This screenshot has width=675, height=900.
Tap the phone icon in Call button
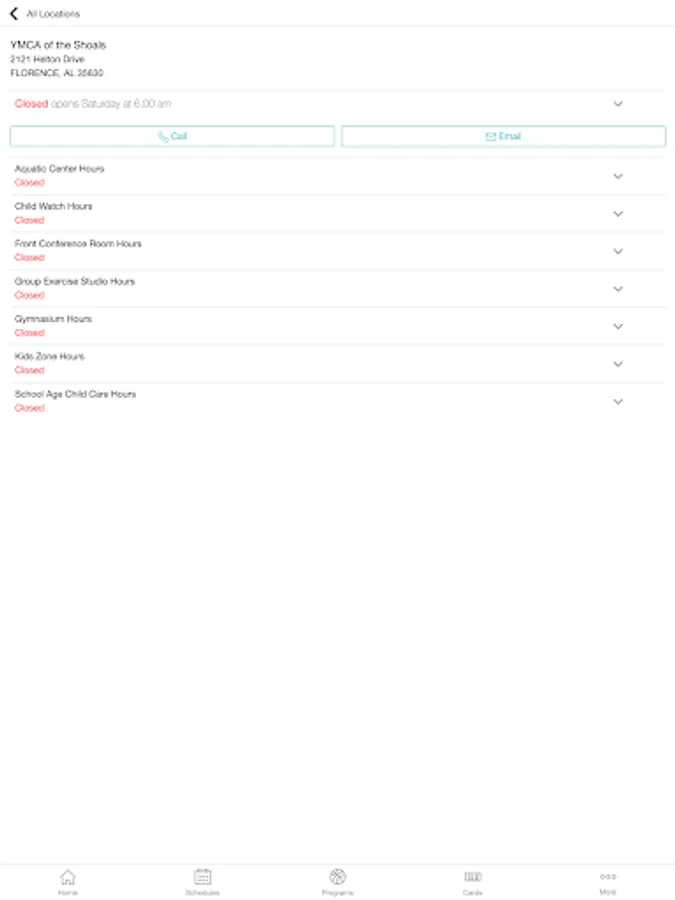(x=163, y=137)
